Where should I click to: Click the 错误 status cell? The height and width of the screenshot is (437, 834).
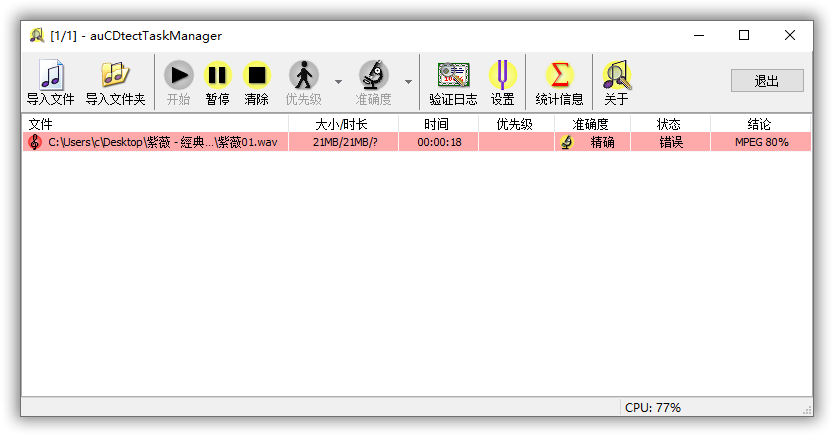point(671,142)
